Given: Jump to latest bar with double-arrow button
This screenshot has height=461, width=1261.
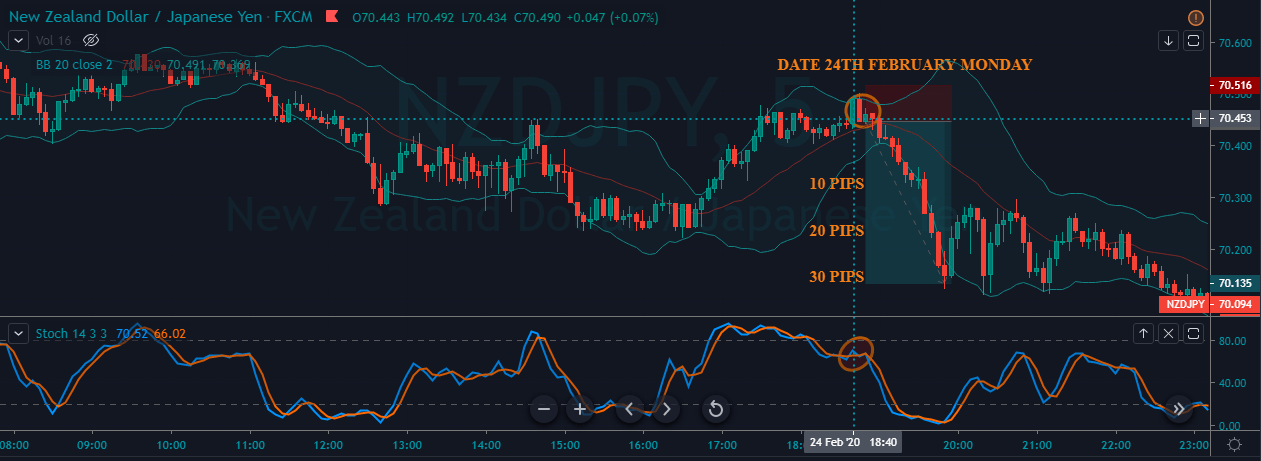Looking at the screenshot, I should (x=1179, y=408).
